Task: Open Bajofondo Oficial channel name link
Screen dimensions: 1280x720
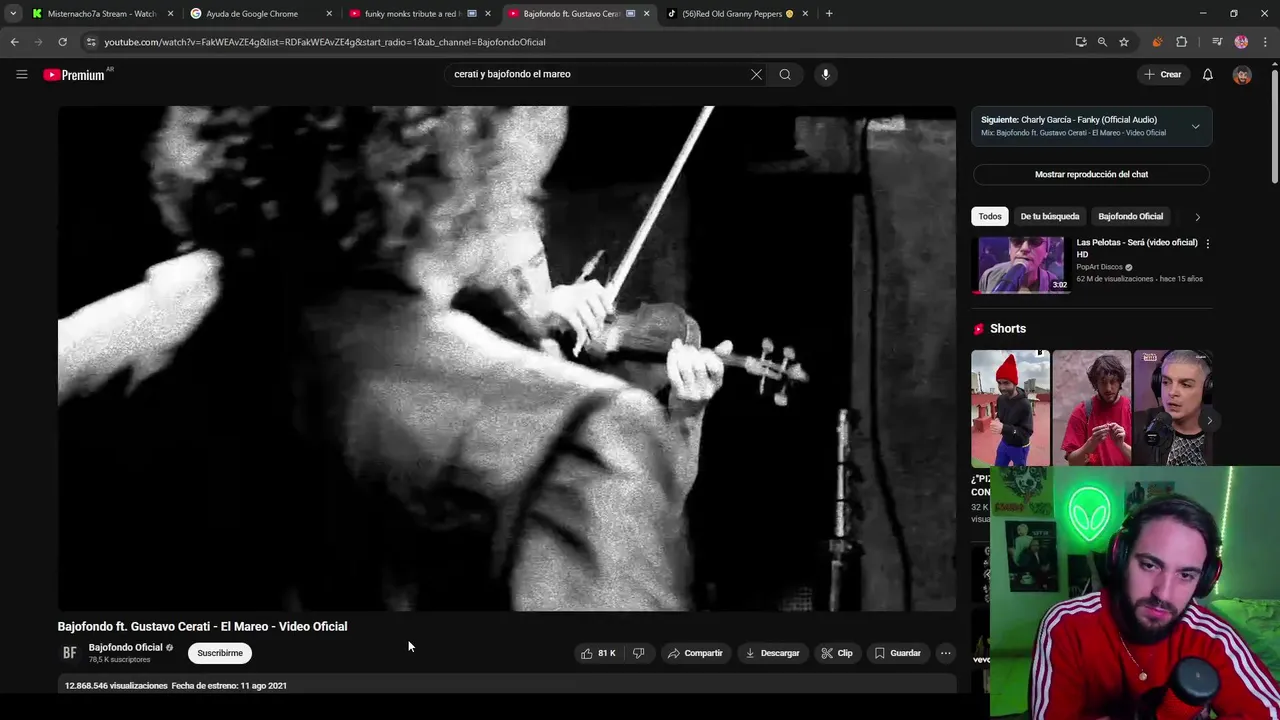Action: [125, 648]
